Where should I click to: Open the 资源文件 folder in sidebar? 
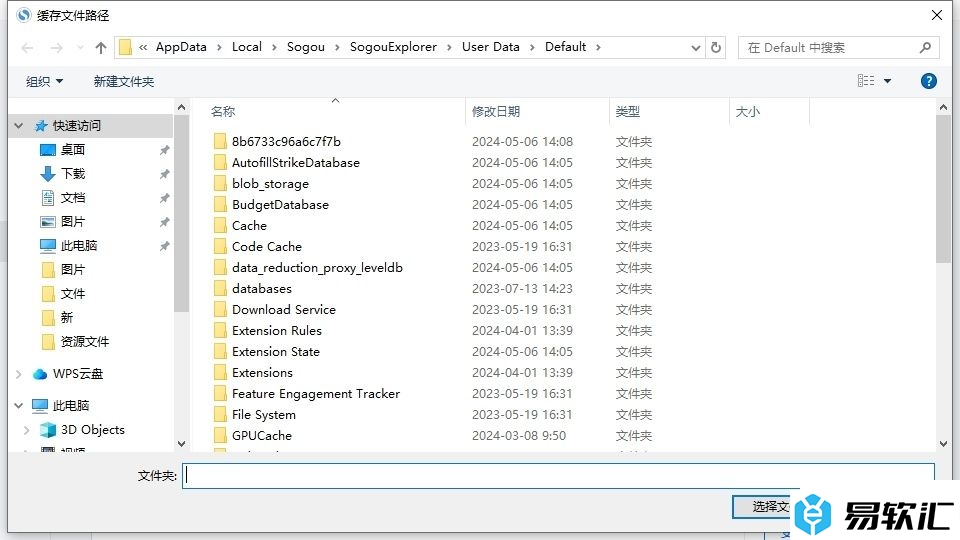[x=84, y=341]
